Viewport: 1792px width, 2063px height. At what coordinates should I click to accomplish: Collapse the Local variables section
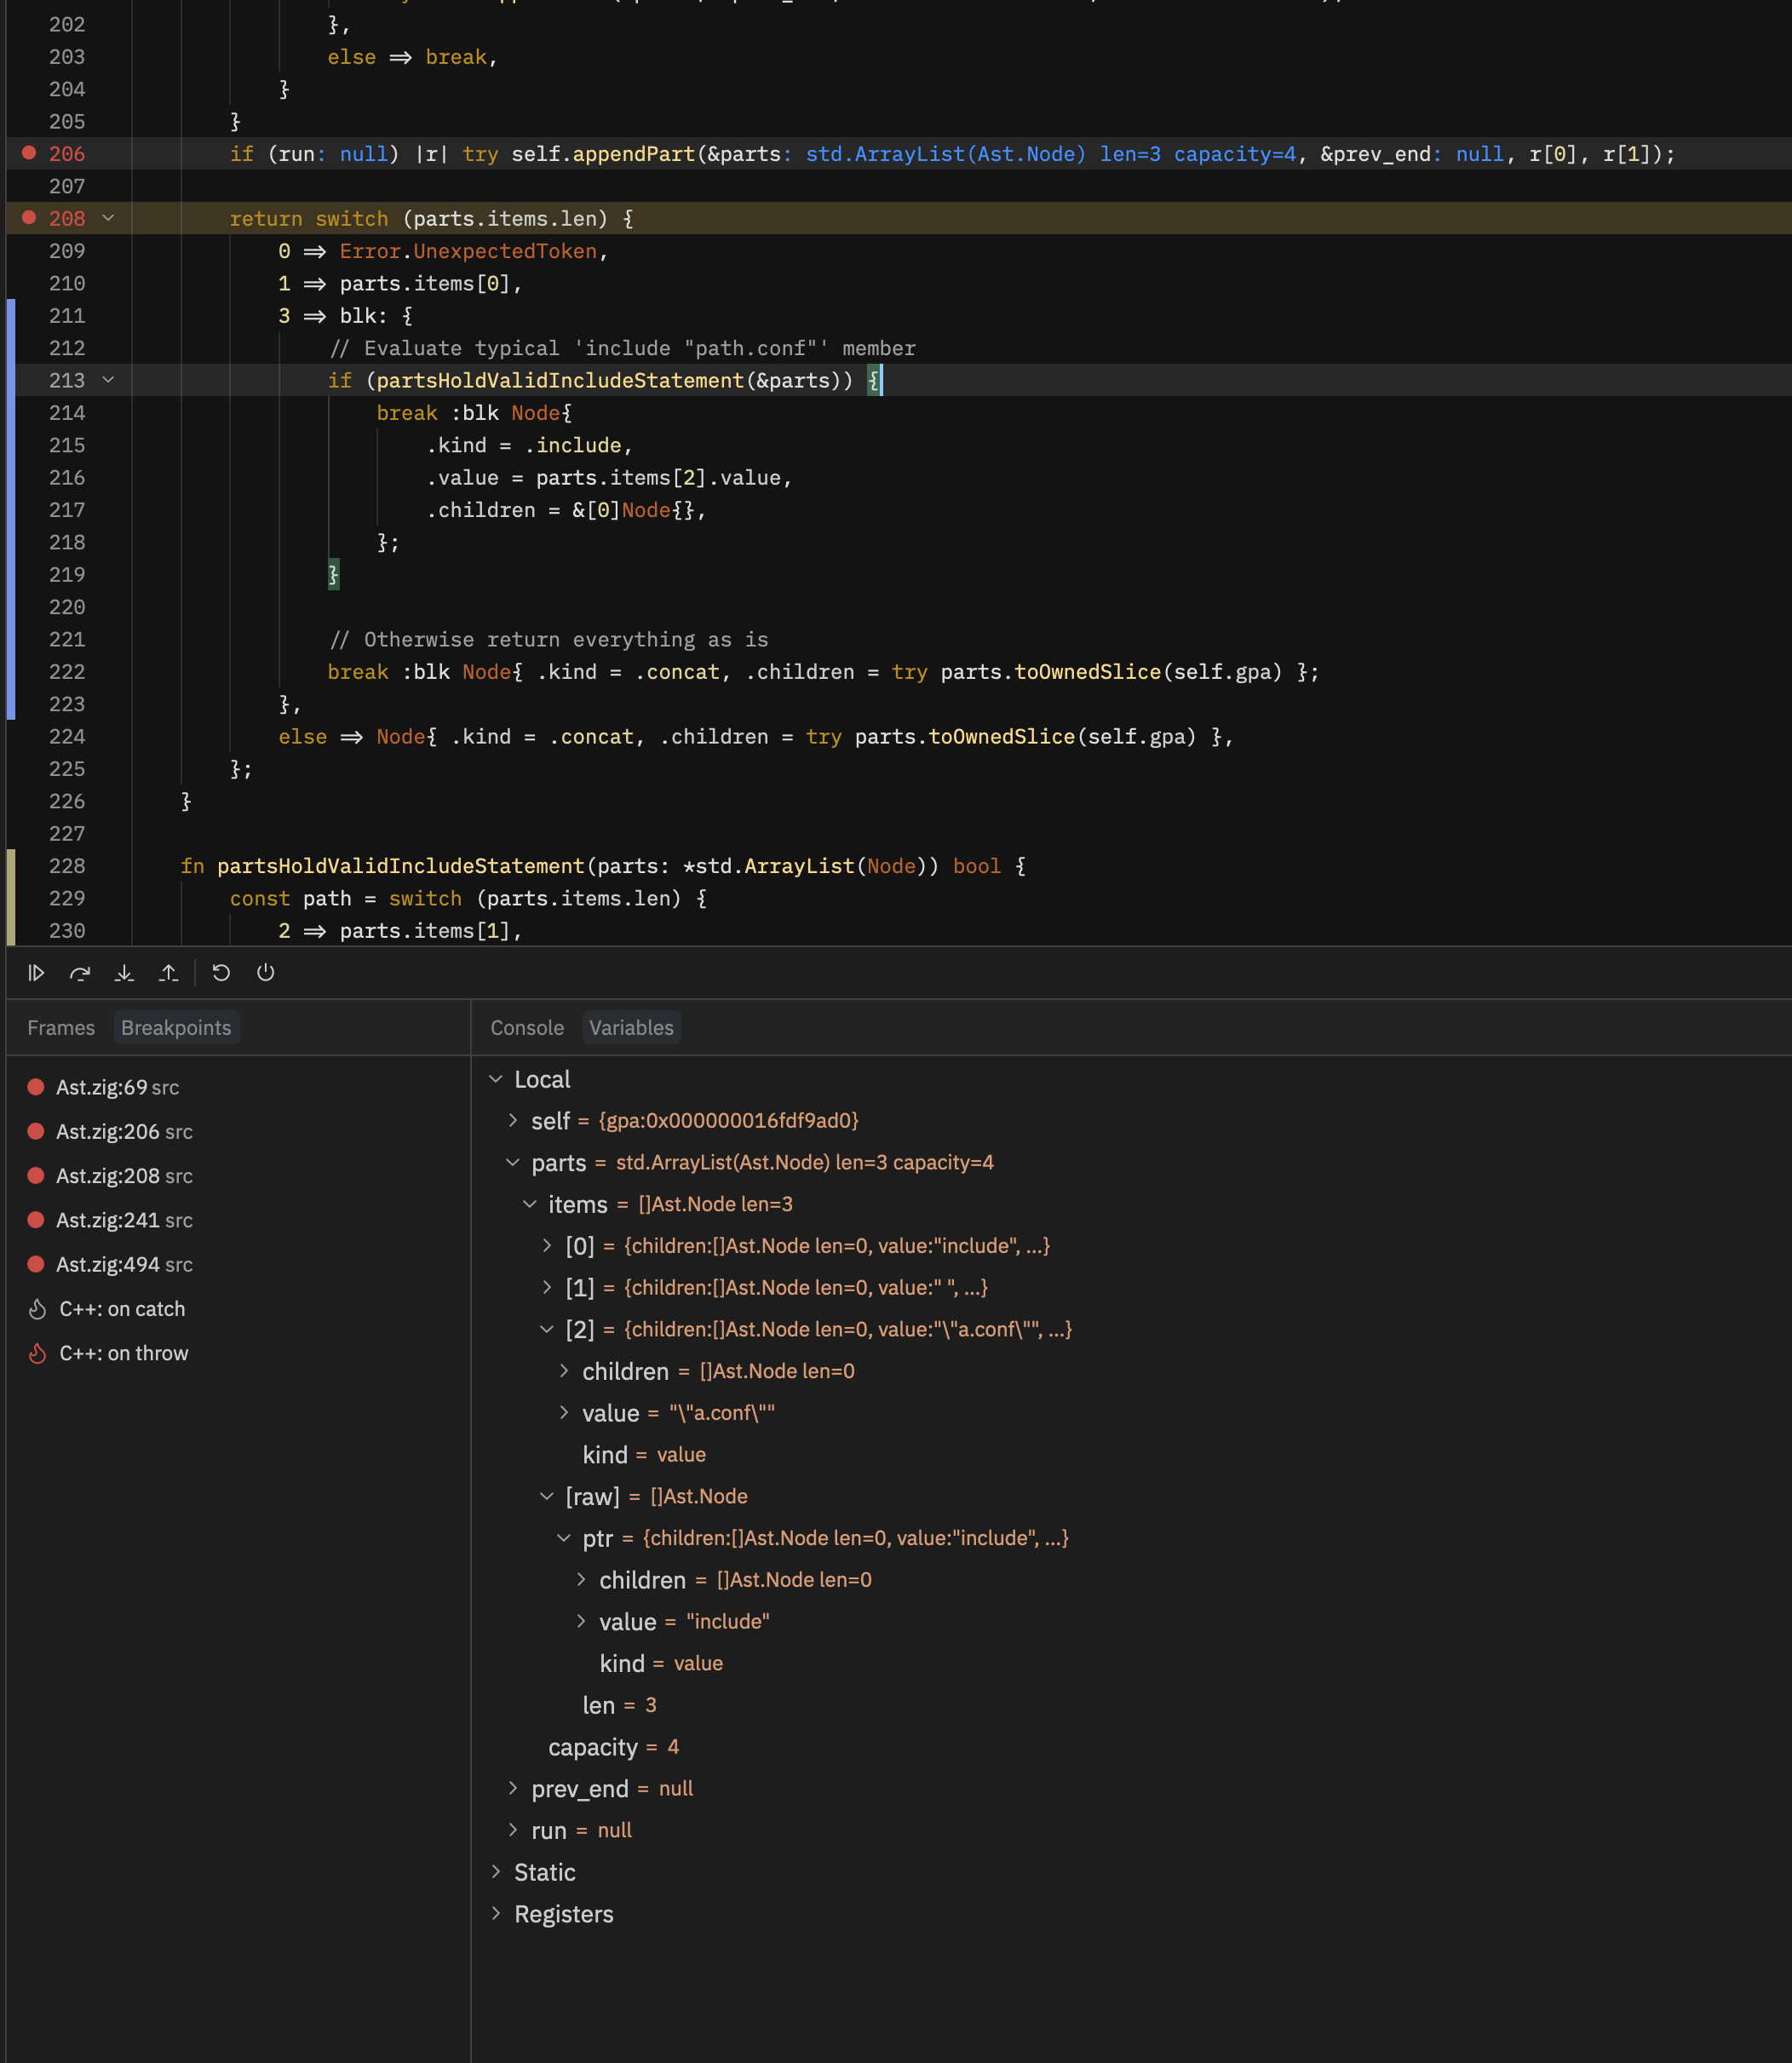click(x=496, y=1079)
